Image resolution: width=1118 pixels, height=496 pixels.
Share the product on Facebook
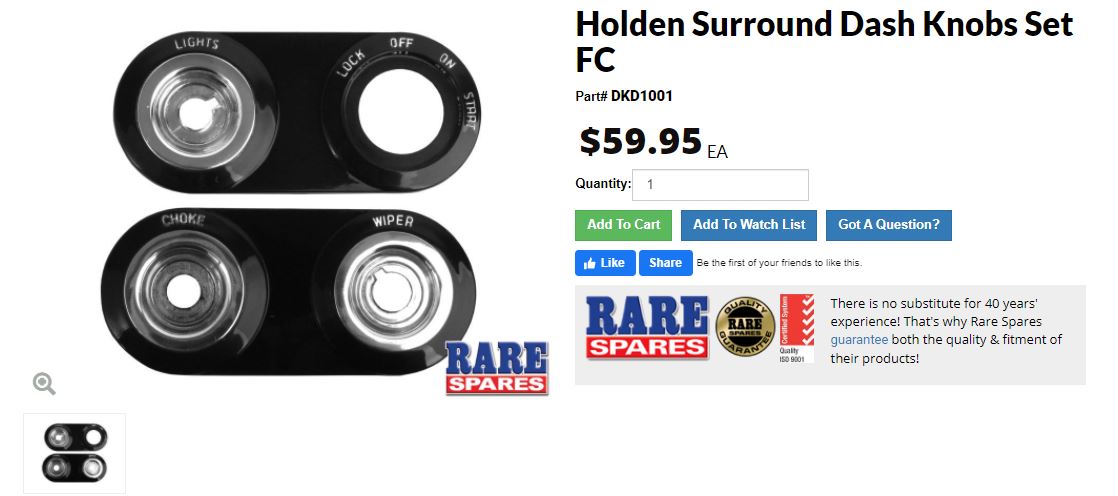tap(665, 263)
